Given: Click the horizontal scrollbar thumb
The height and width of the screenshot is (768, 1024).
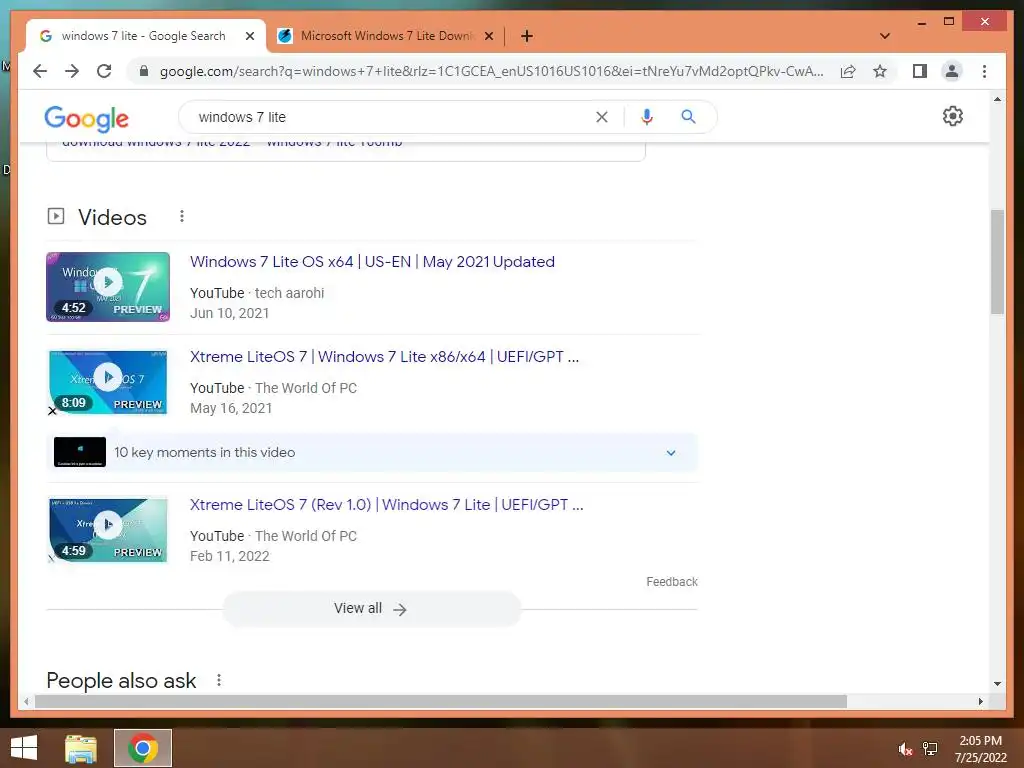Looking at the screenshot, I should (x=441, y=701).
